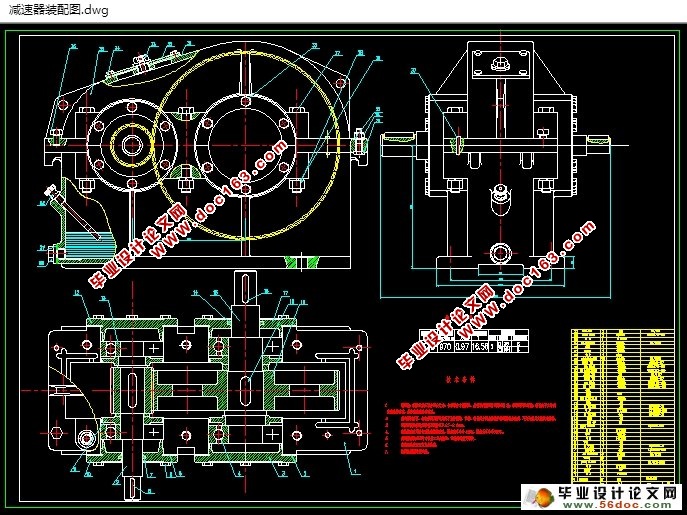
Task: Click the lifting eye hole on the housing cover
Action: [64, 104]
